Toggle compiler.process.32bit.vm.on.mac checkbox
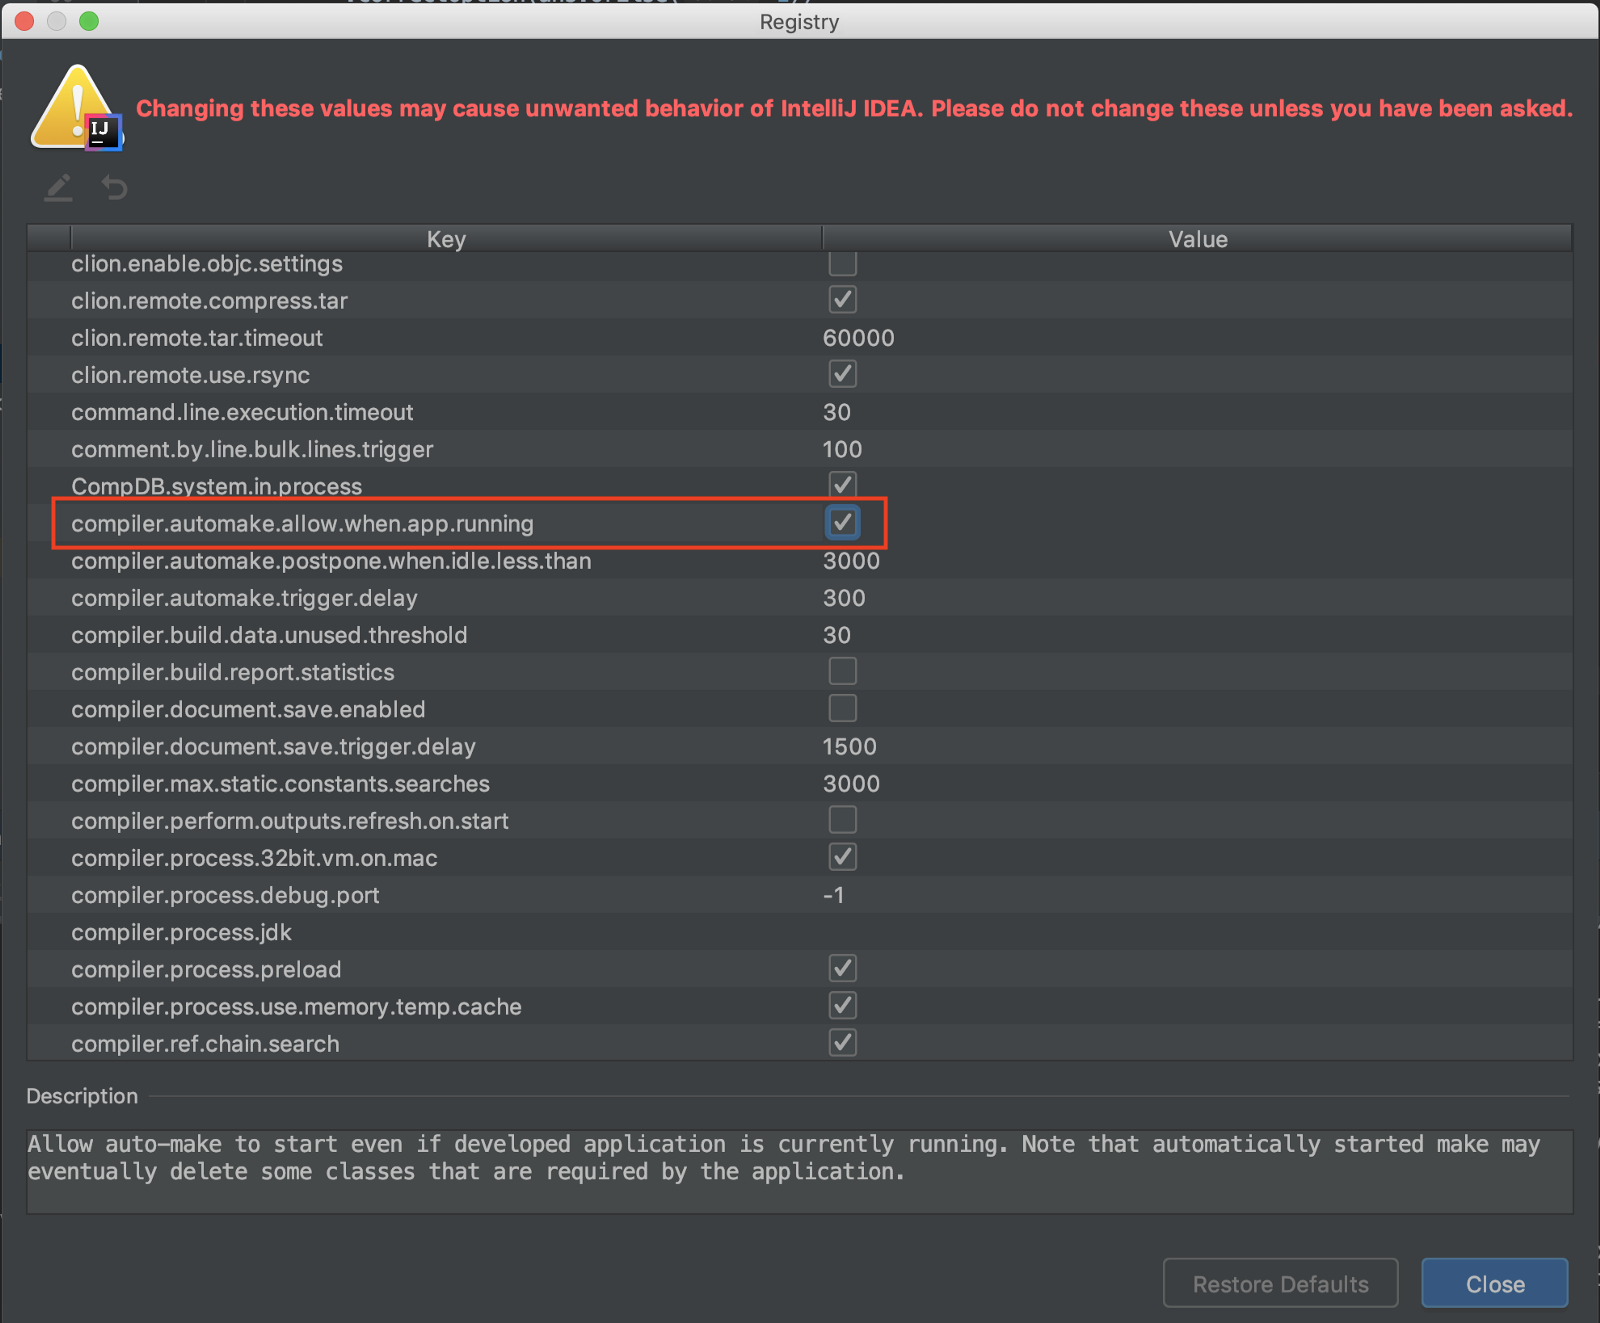The height and width of the screenshot is (1323, 1600). [x=842, y=856]
